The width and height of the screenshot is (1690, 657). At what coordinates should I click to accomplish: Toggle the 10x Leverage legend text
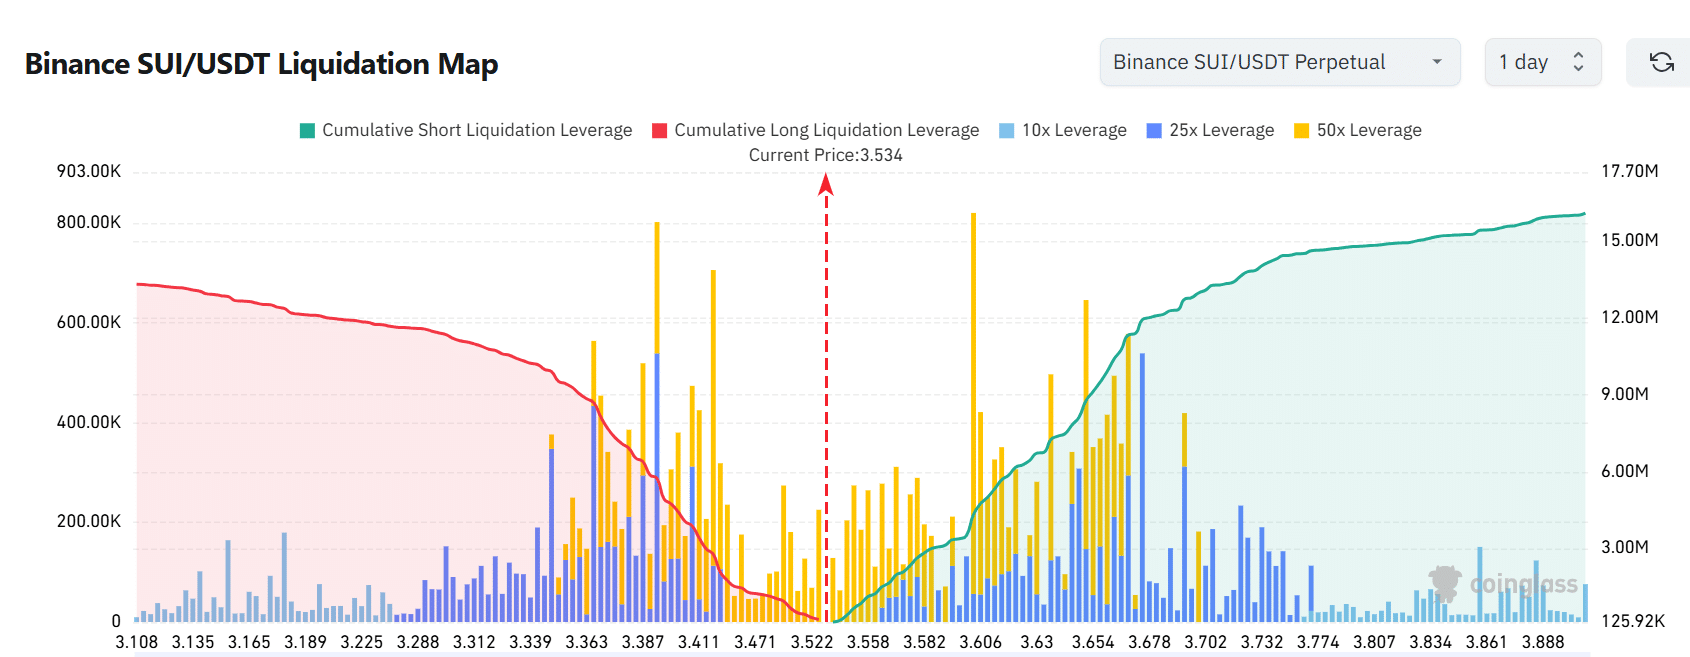point(1073,130)
